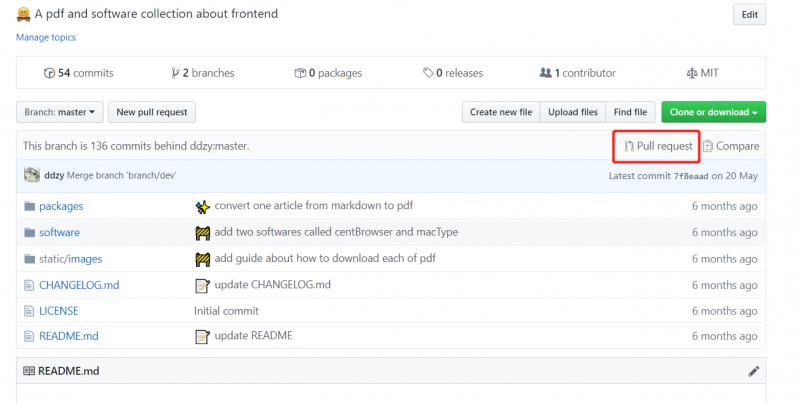Click the Upload files button
The image size is (800, 403).
573,113
